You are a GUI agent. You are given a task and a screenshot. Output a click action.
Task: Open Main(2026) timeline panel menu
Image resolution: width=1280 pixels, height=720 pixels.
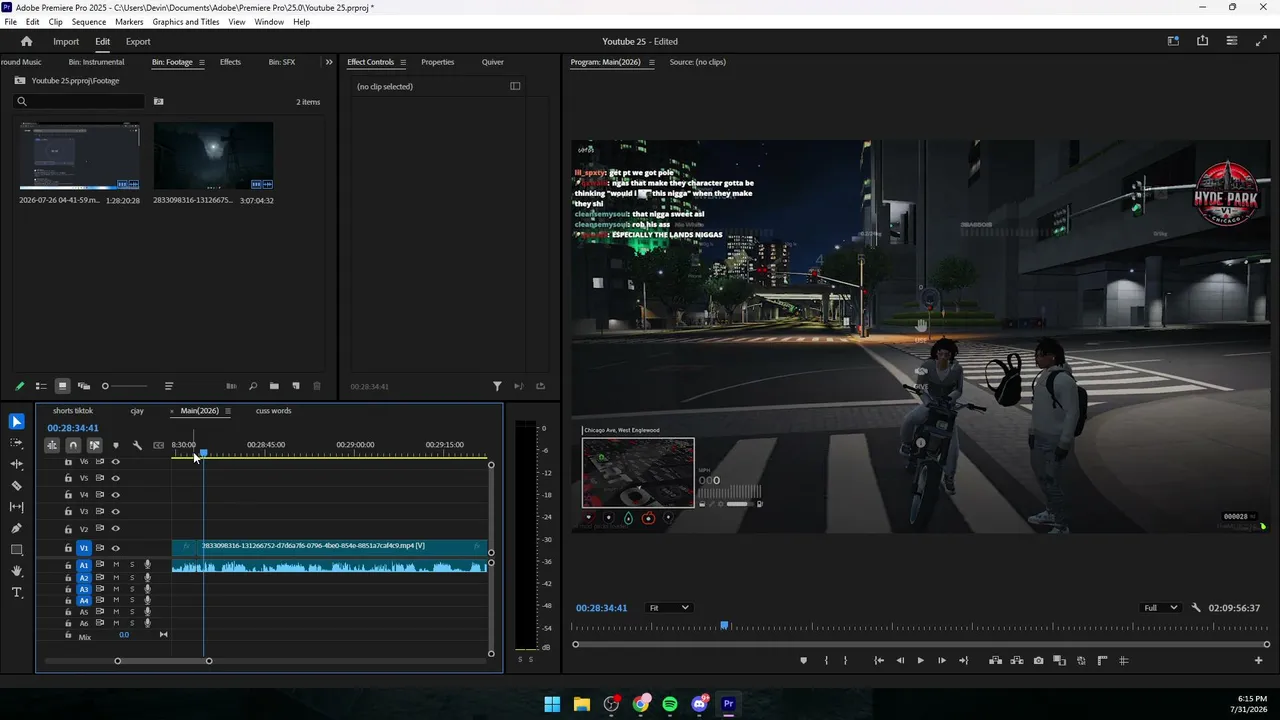228,411
